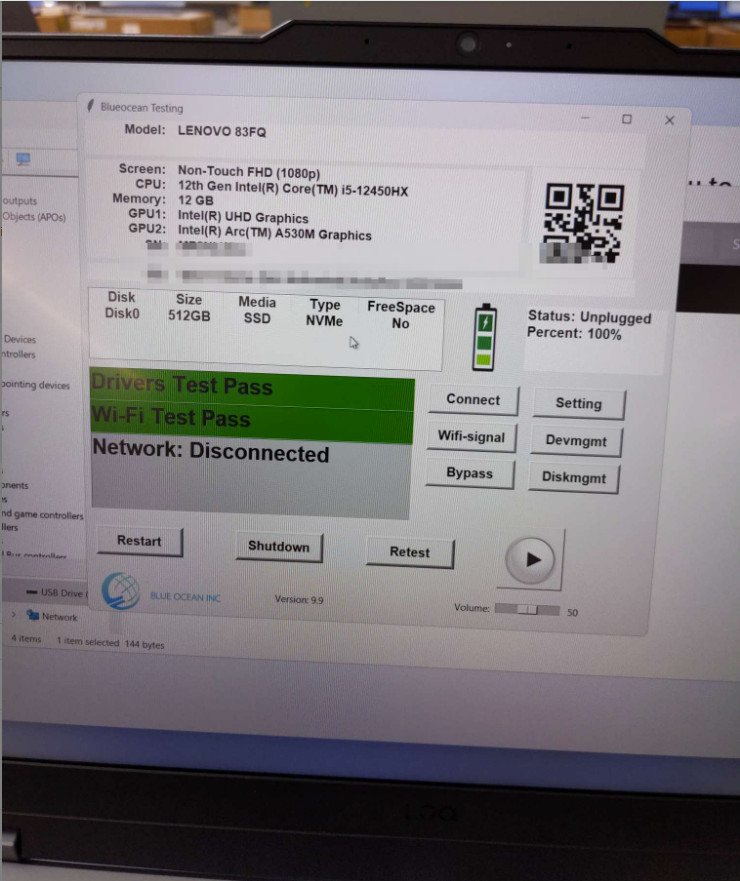Open Diskmgmt disk management

[574, 478]
